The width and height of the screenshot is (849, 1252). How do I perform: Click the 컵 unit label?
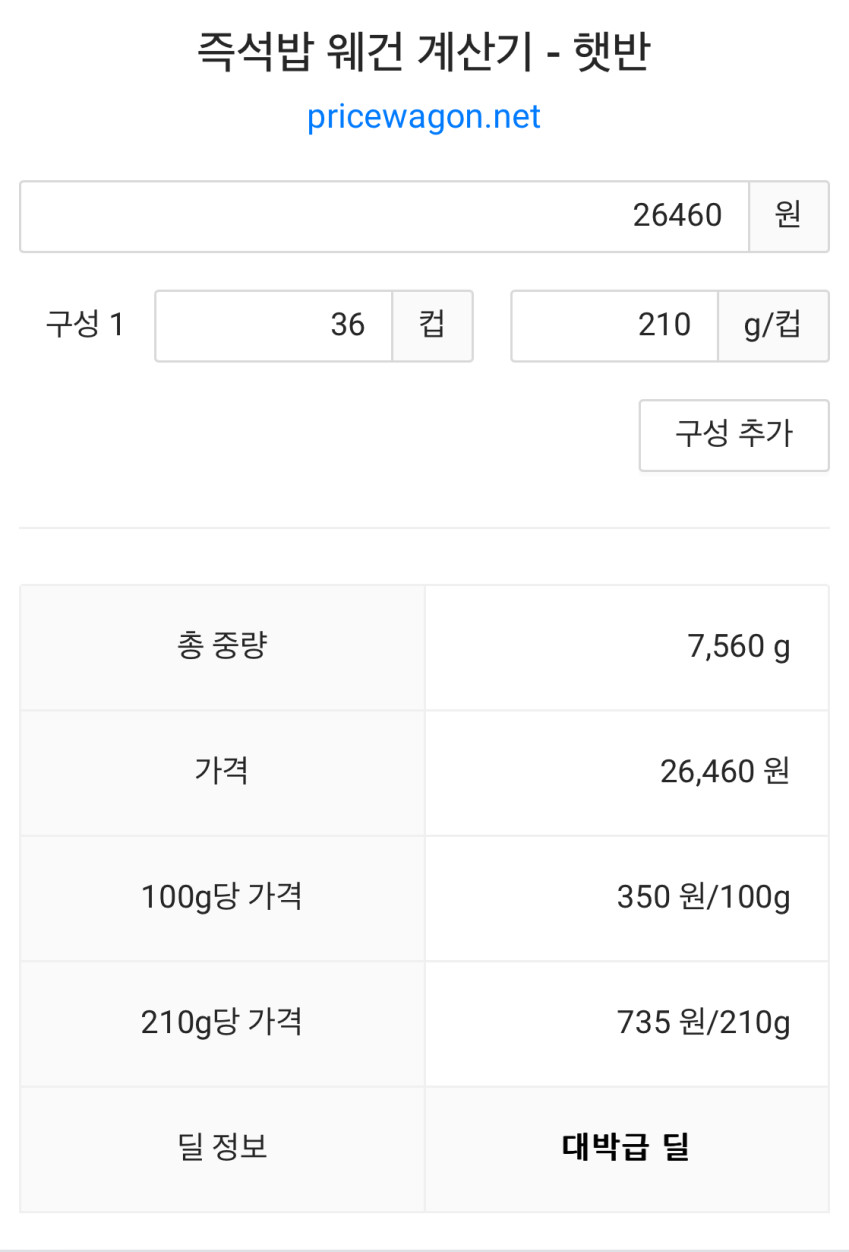[432, 325]
